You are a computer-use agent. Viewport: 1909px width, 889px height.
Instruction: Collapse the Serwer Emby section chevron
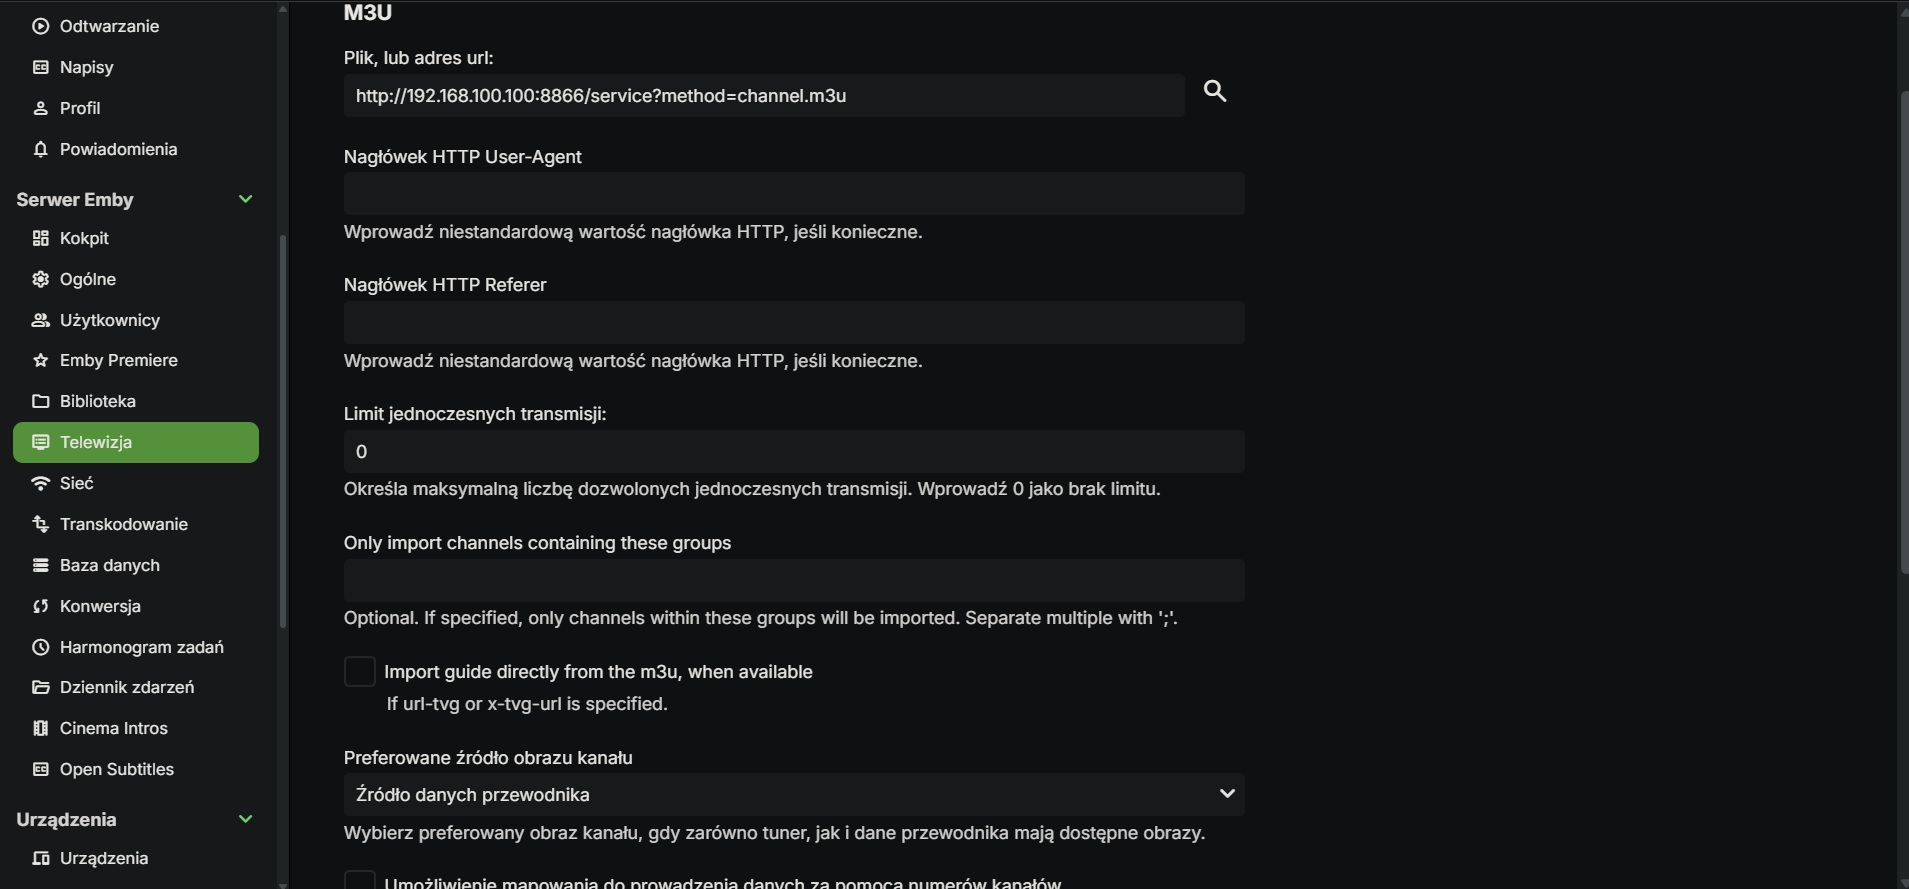[245, 199]
